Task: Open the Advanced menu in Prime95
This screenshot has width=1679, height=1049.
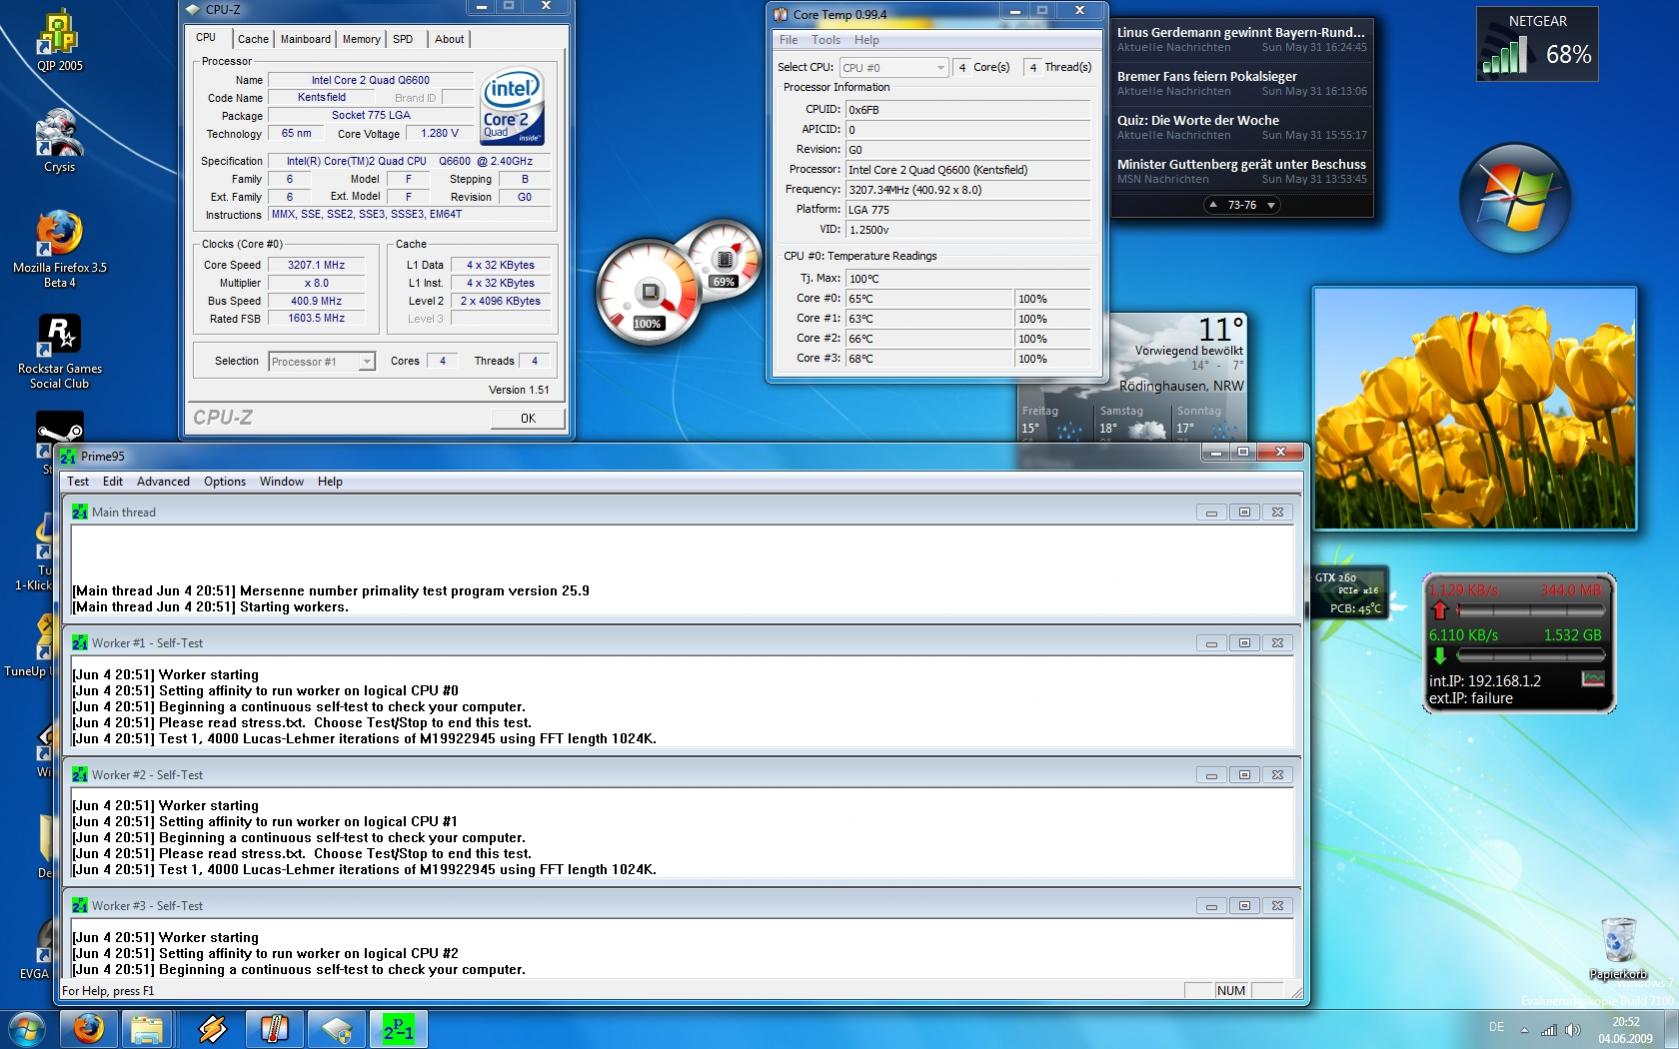Action: tap(163, 481)
